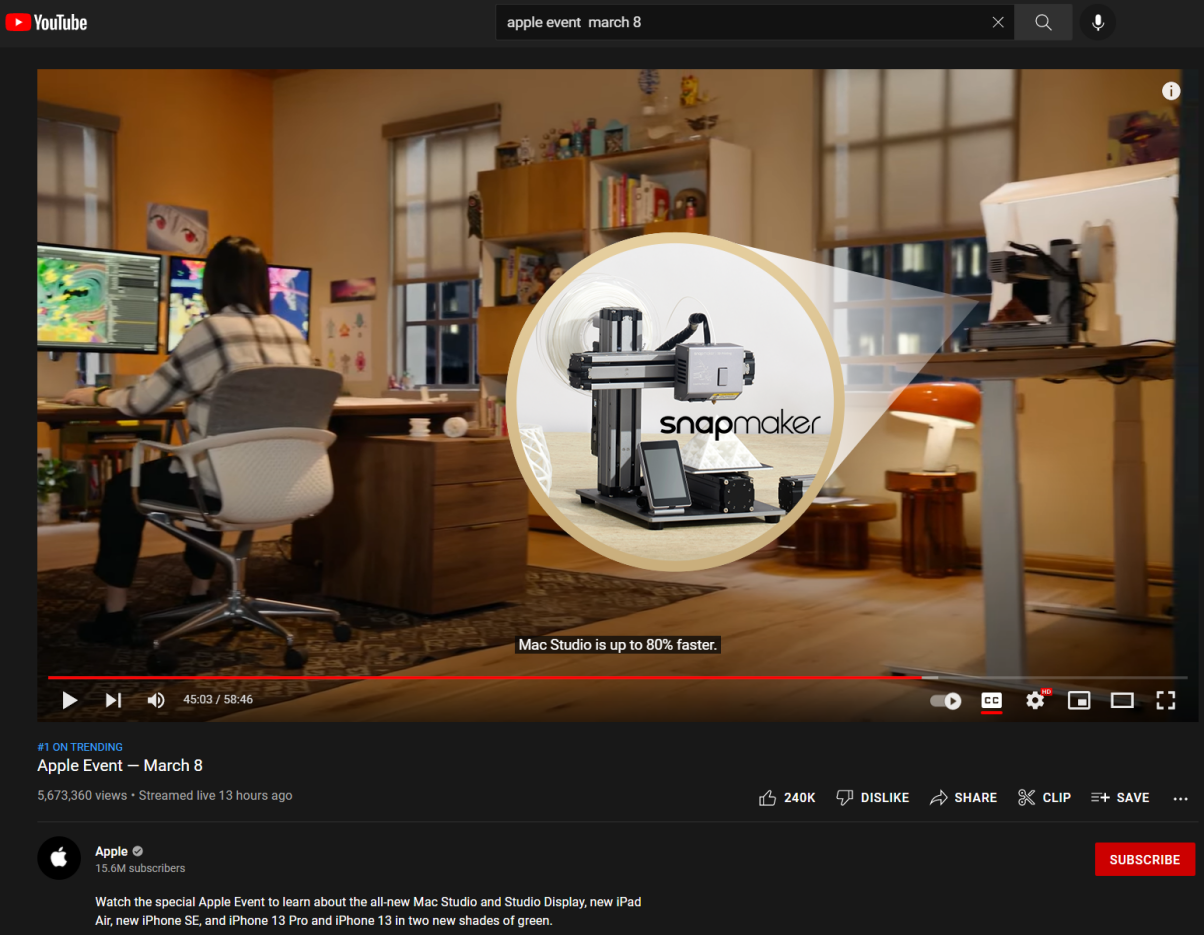
Task: Play the Apple Event video
Action: coord(70,700)
